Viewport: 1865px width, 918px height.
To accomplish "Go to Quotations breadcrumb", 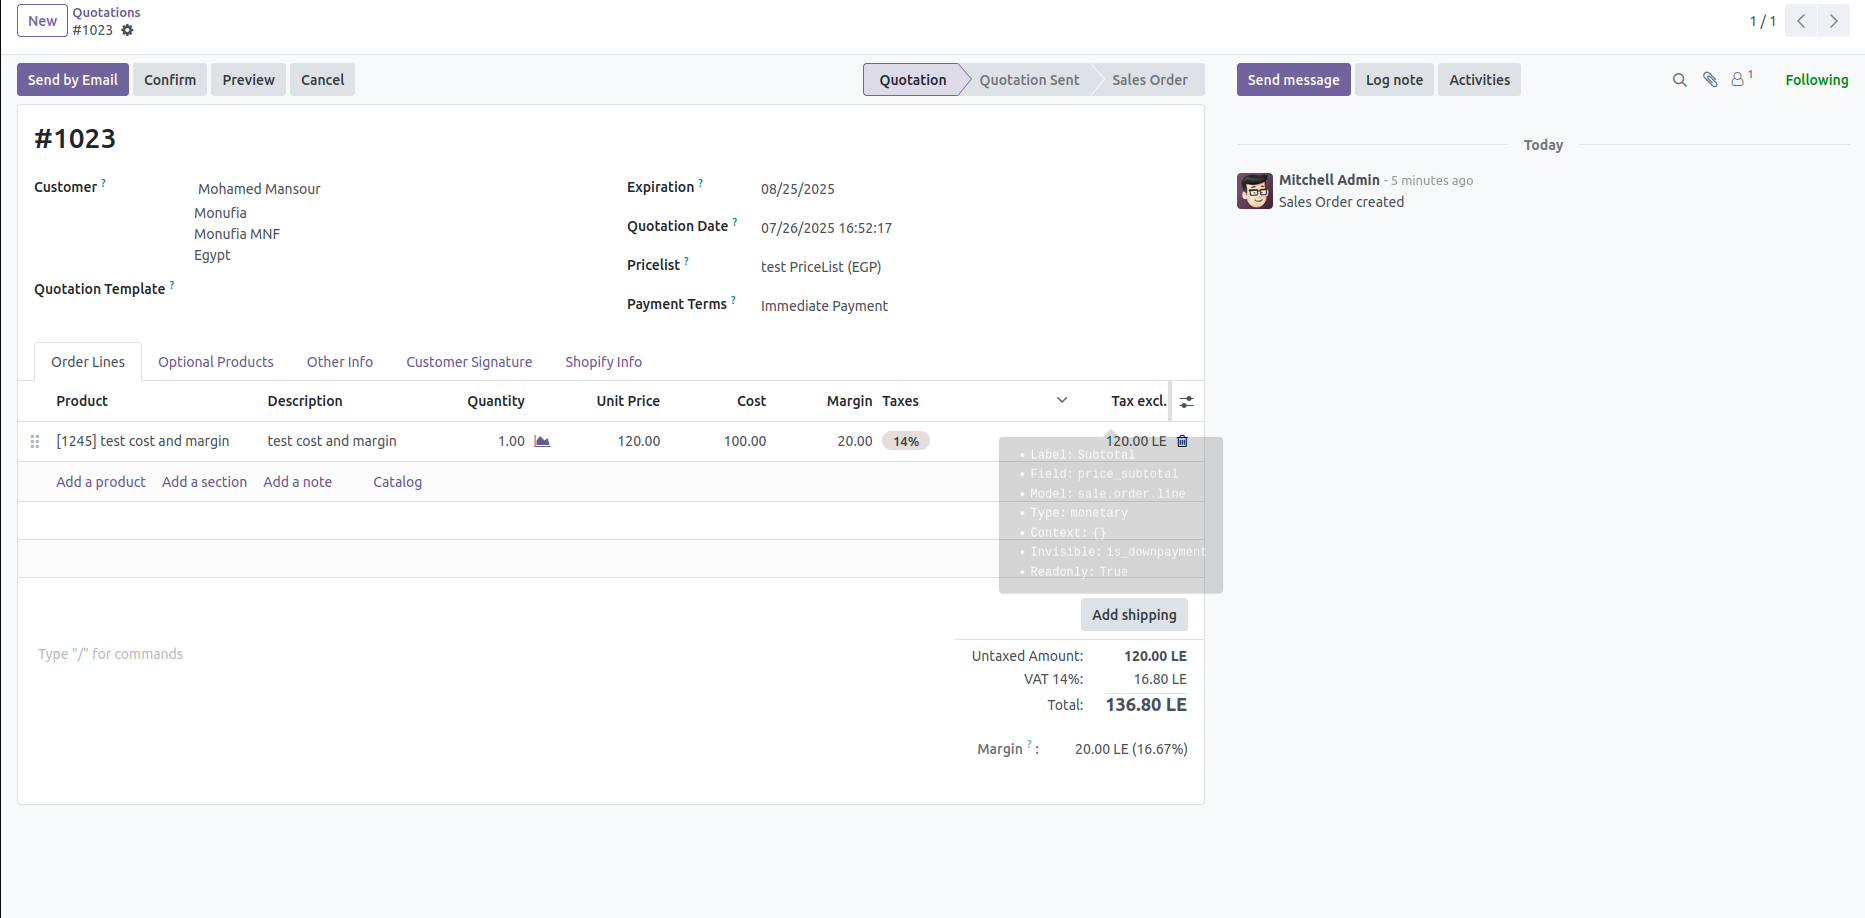I will [106, 12].
